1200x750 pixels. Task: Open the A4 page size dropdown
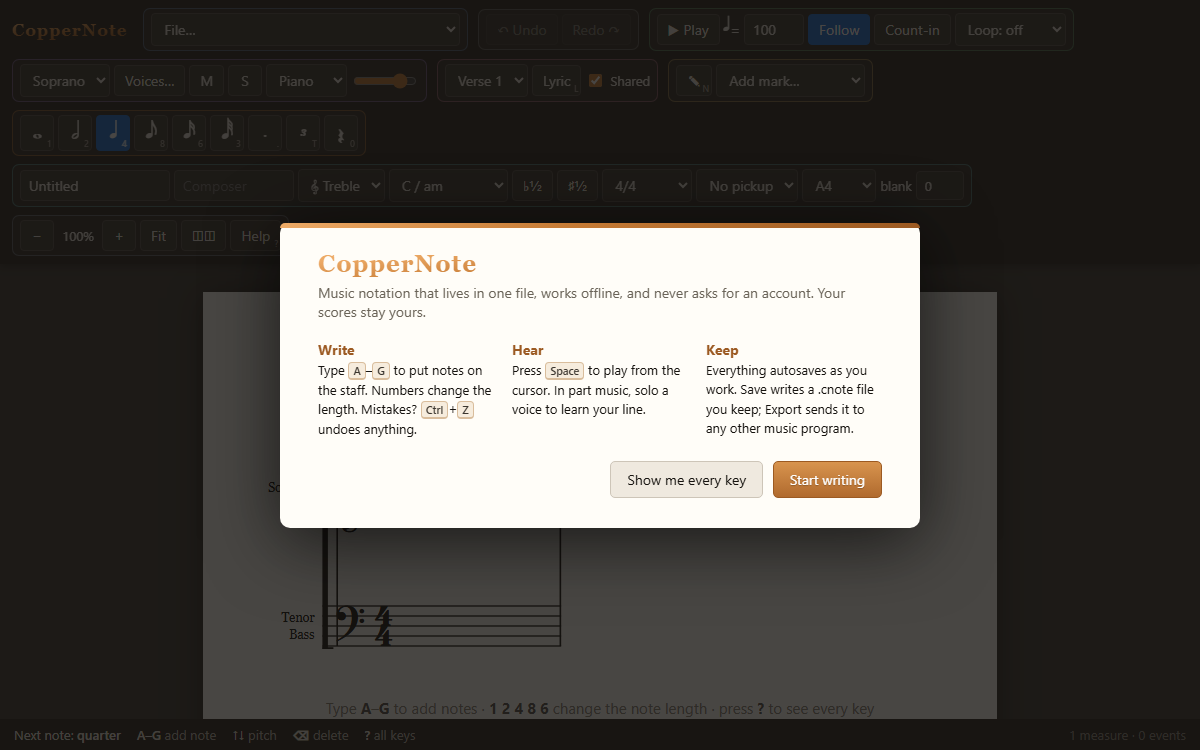838,186
